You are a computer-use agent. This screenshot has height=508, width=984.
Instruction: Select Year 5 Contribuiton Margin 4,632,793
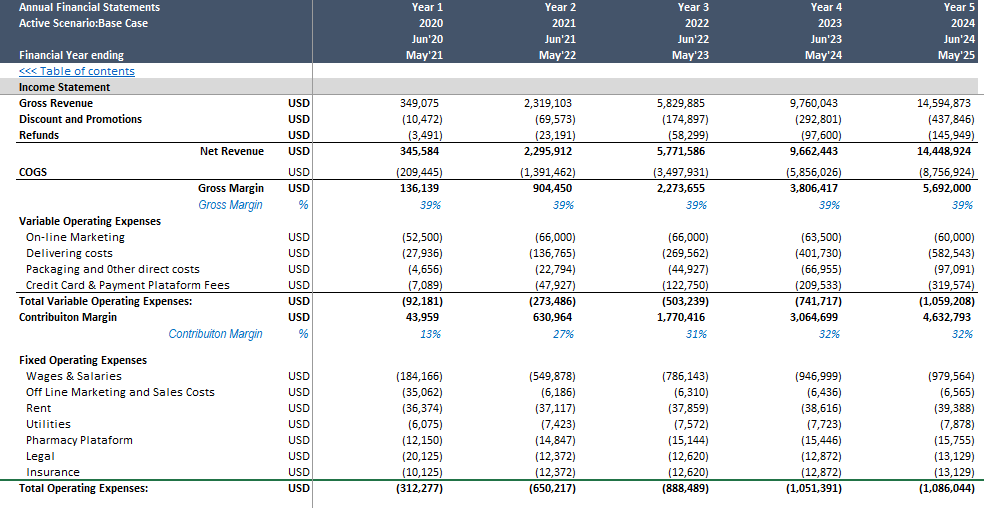click(946, 317)
